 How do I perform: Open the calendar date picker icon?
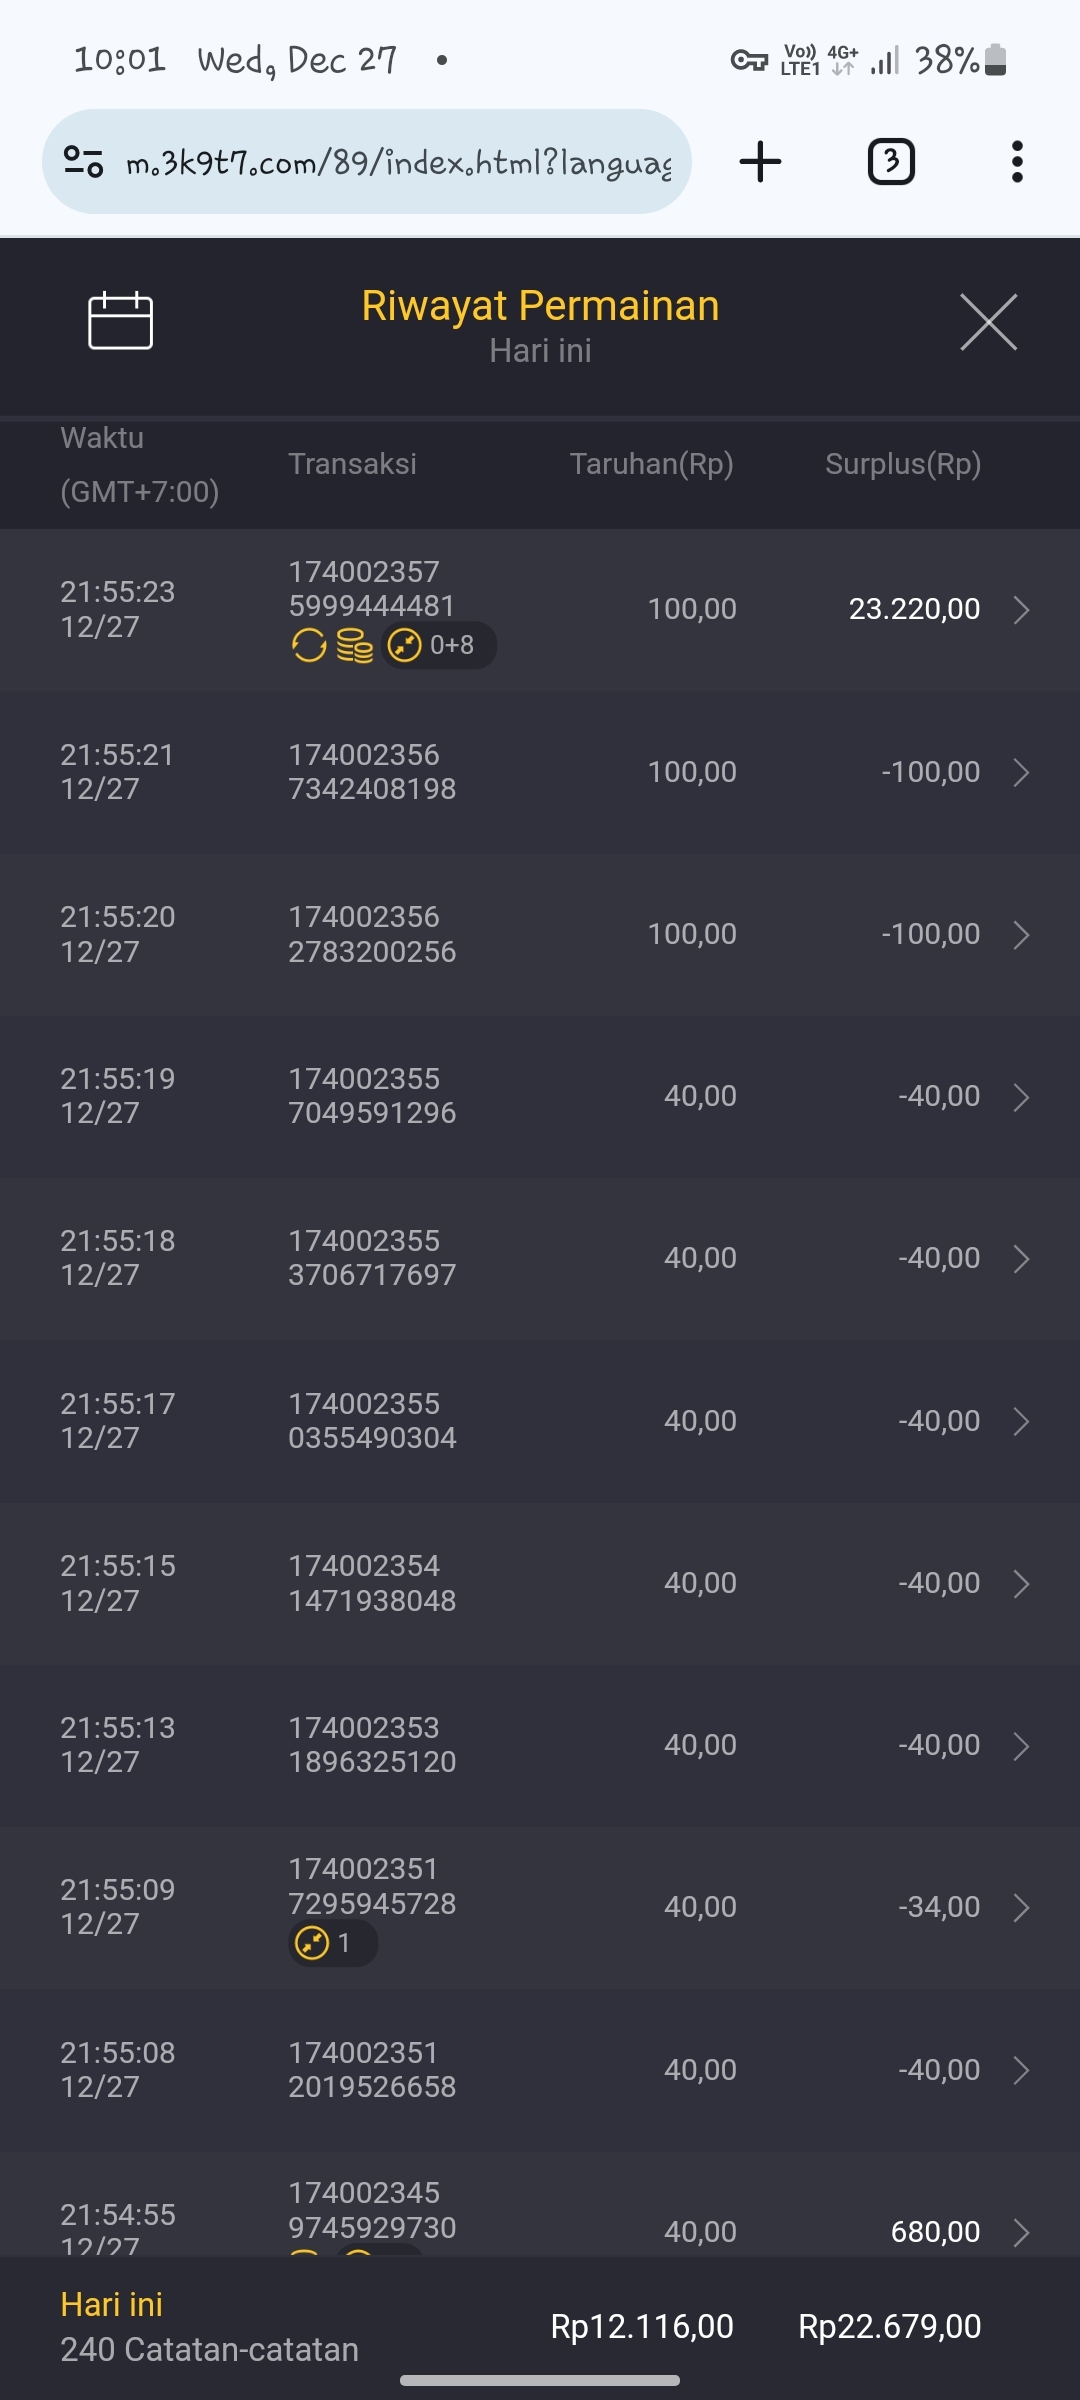point(120,321)
